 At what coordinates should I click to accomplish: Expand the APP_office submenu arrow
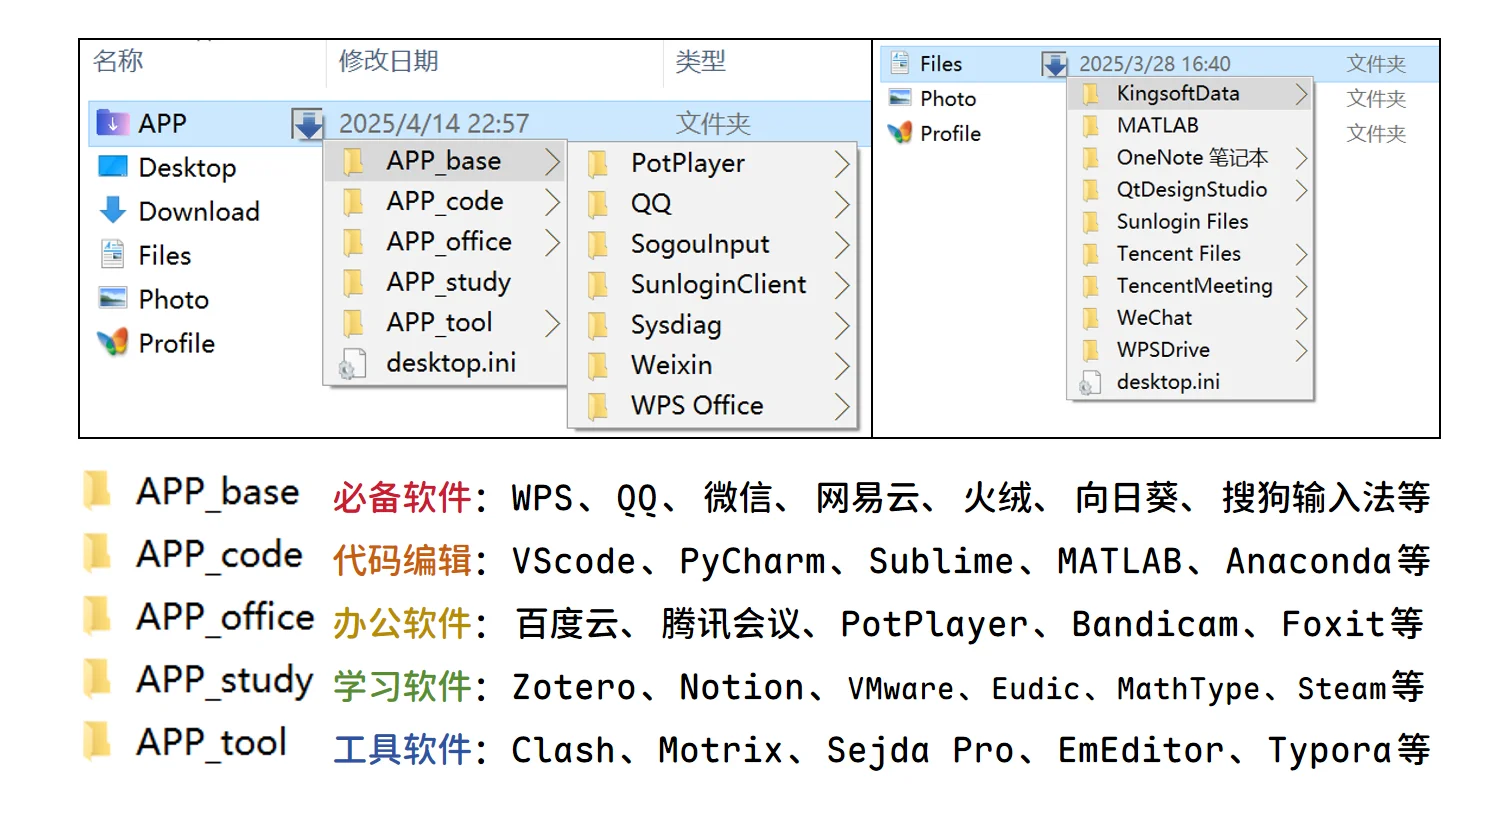coord(552,242)
